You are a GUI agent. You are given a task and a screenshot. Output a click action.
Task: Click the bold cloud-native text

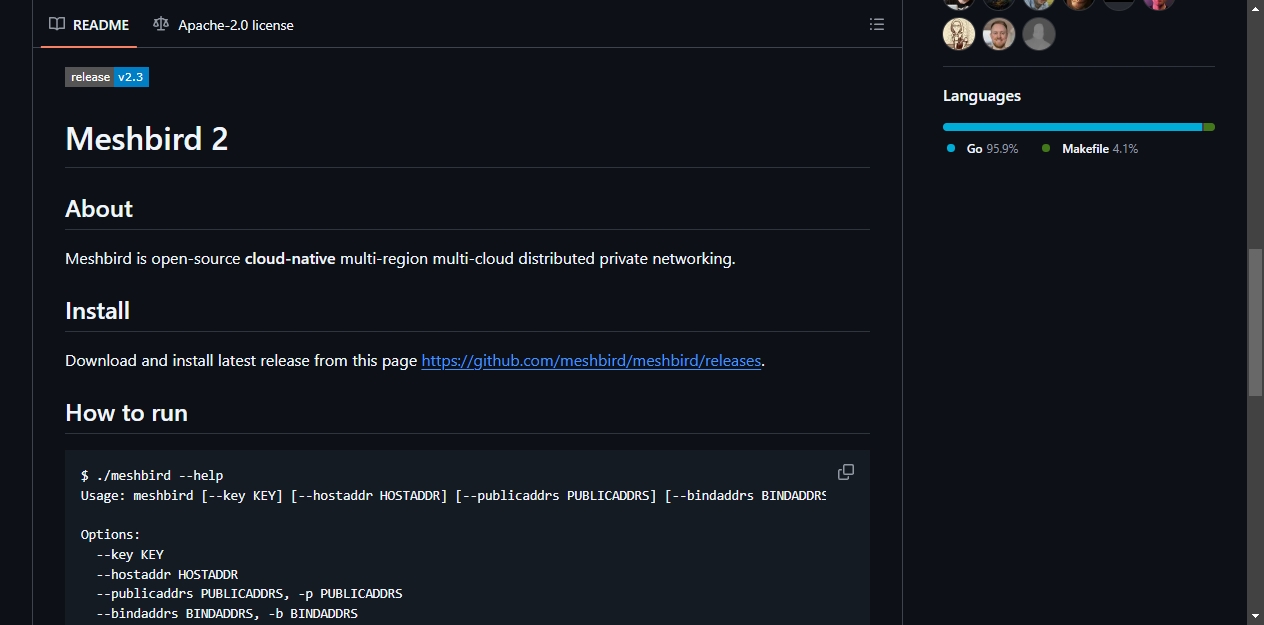pyautogui.click(x=290, y=258)
